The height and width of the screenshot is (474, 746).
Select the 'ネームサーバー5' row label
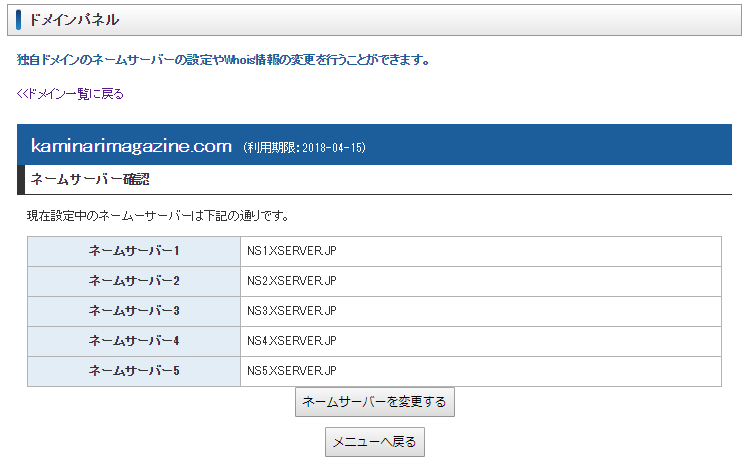click(134, 372)
